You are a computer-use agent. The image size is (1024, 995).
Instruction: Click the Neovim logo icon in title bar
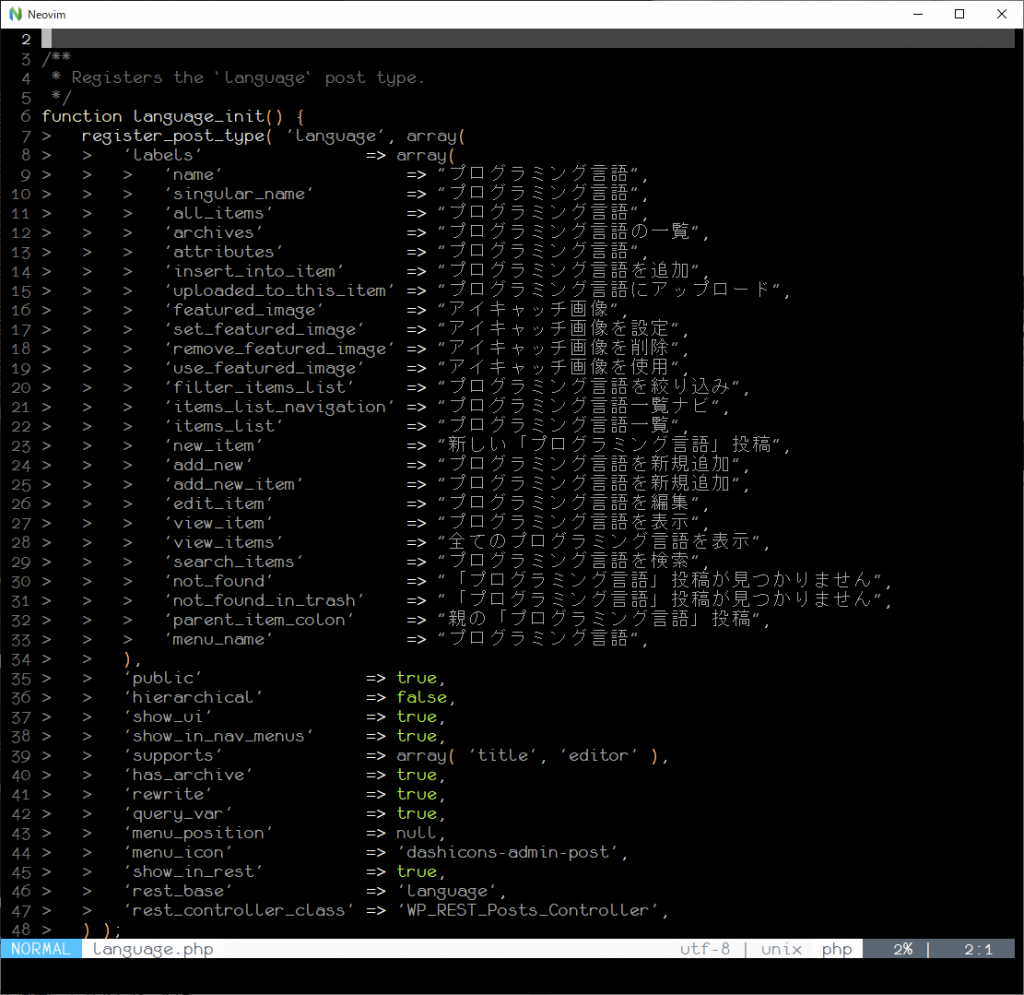tap(15, 14)
